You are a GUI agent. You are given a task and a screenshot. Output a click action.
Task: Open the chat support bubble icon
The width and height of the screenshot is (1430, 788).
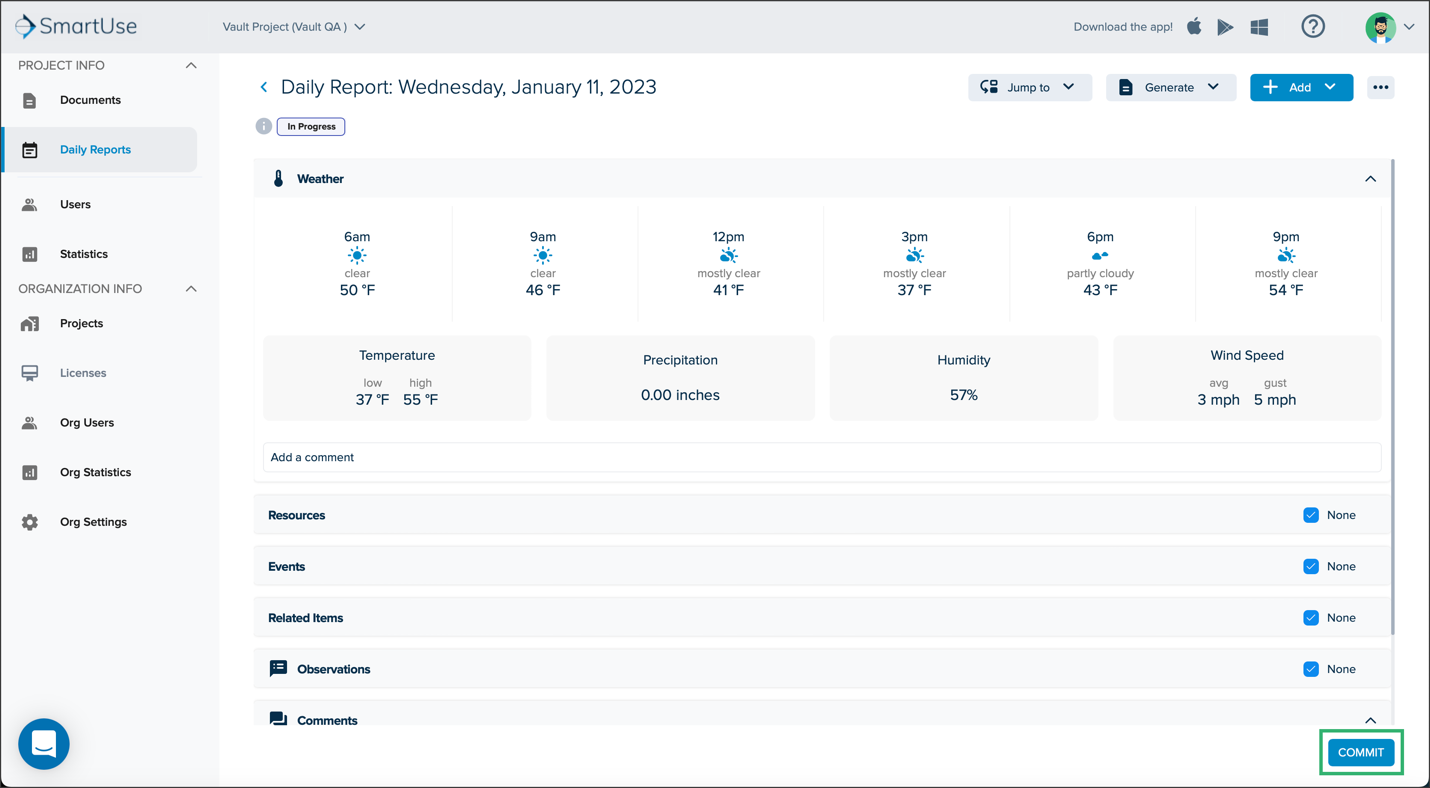(x=44, y=744)
